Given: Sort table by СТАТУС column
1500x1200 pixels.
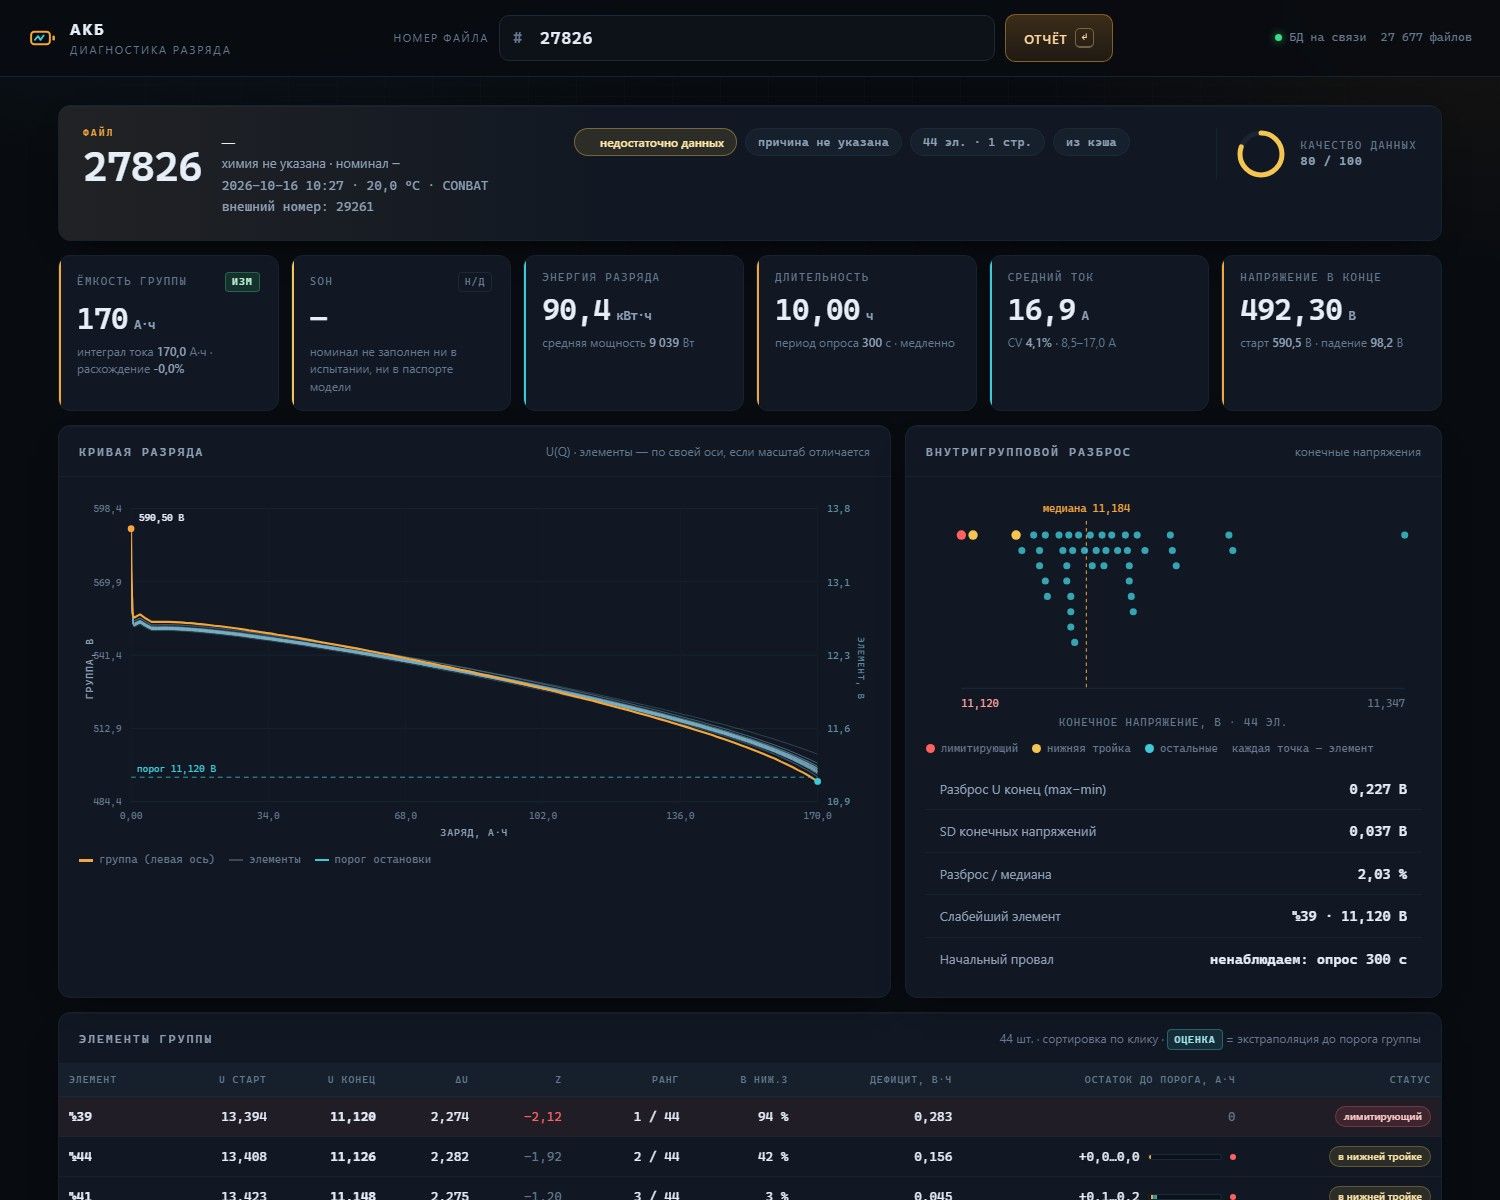Looking at the screenshot, I should (x=1409, y=1080).
